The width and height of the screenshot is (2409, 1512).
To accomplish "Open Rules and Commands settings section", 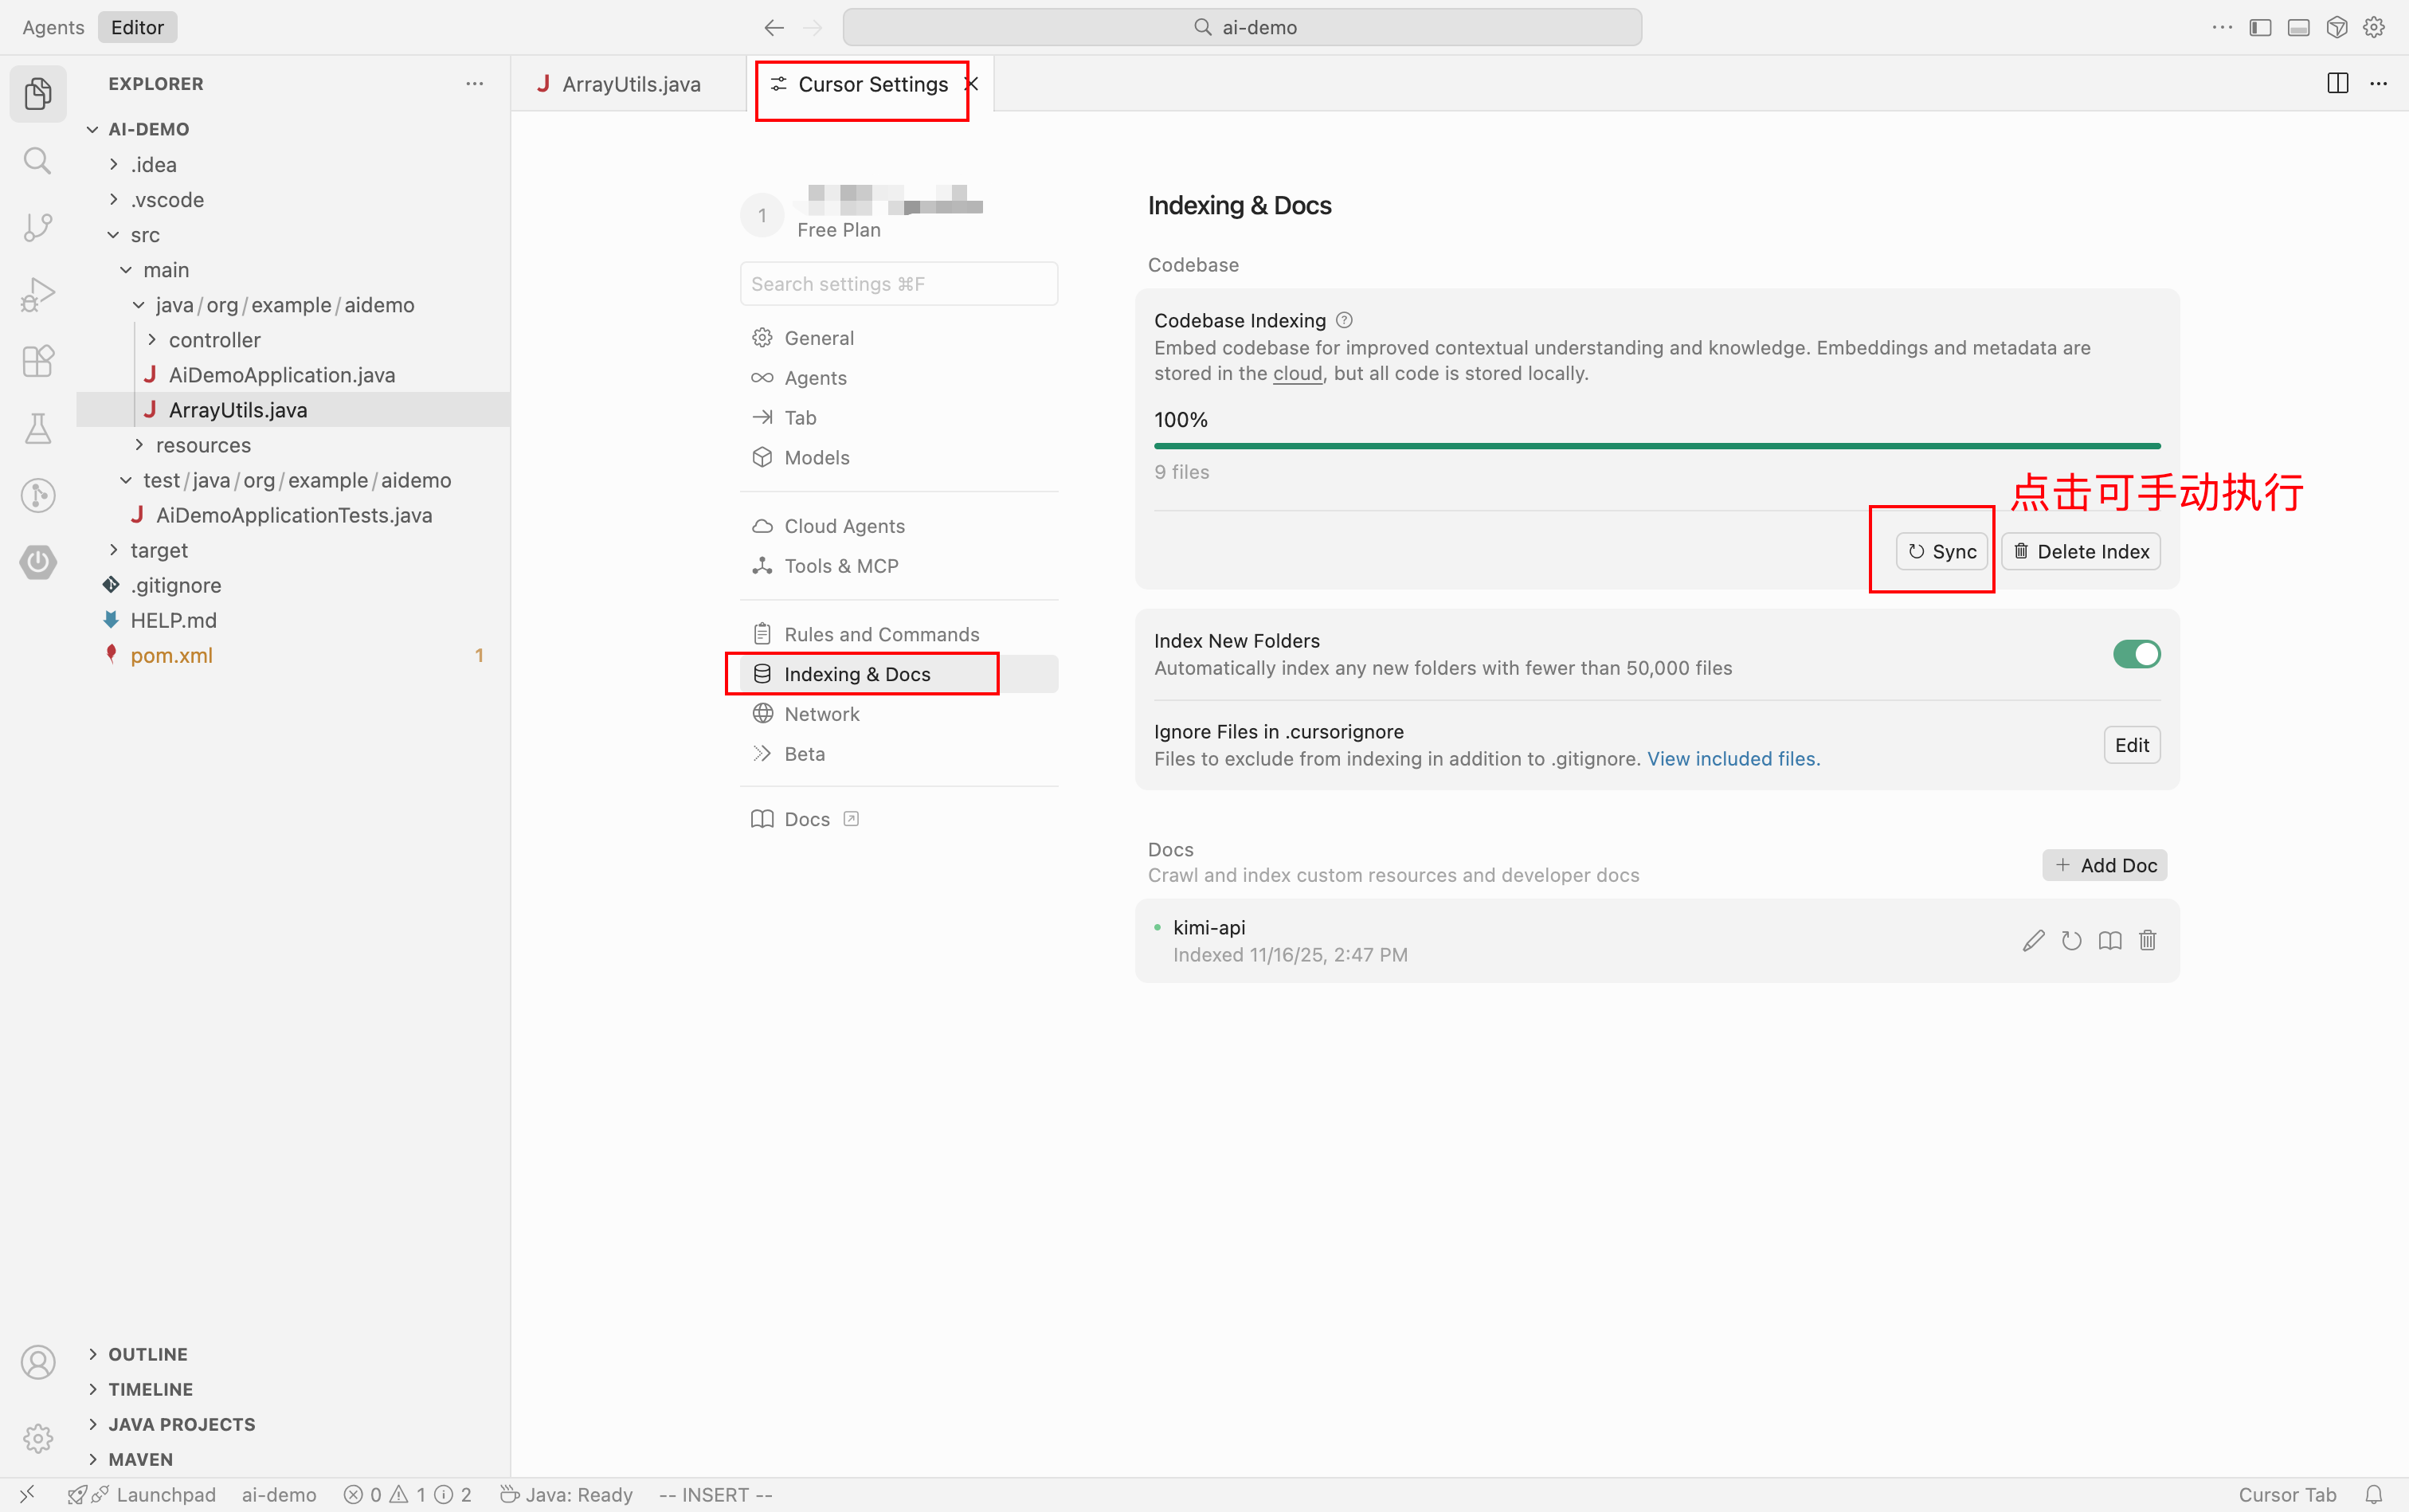I will pos(881,634).
